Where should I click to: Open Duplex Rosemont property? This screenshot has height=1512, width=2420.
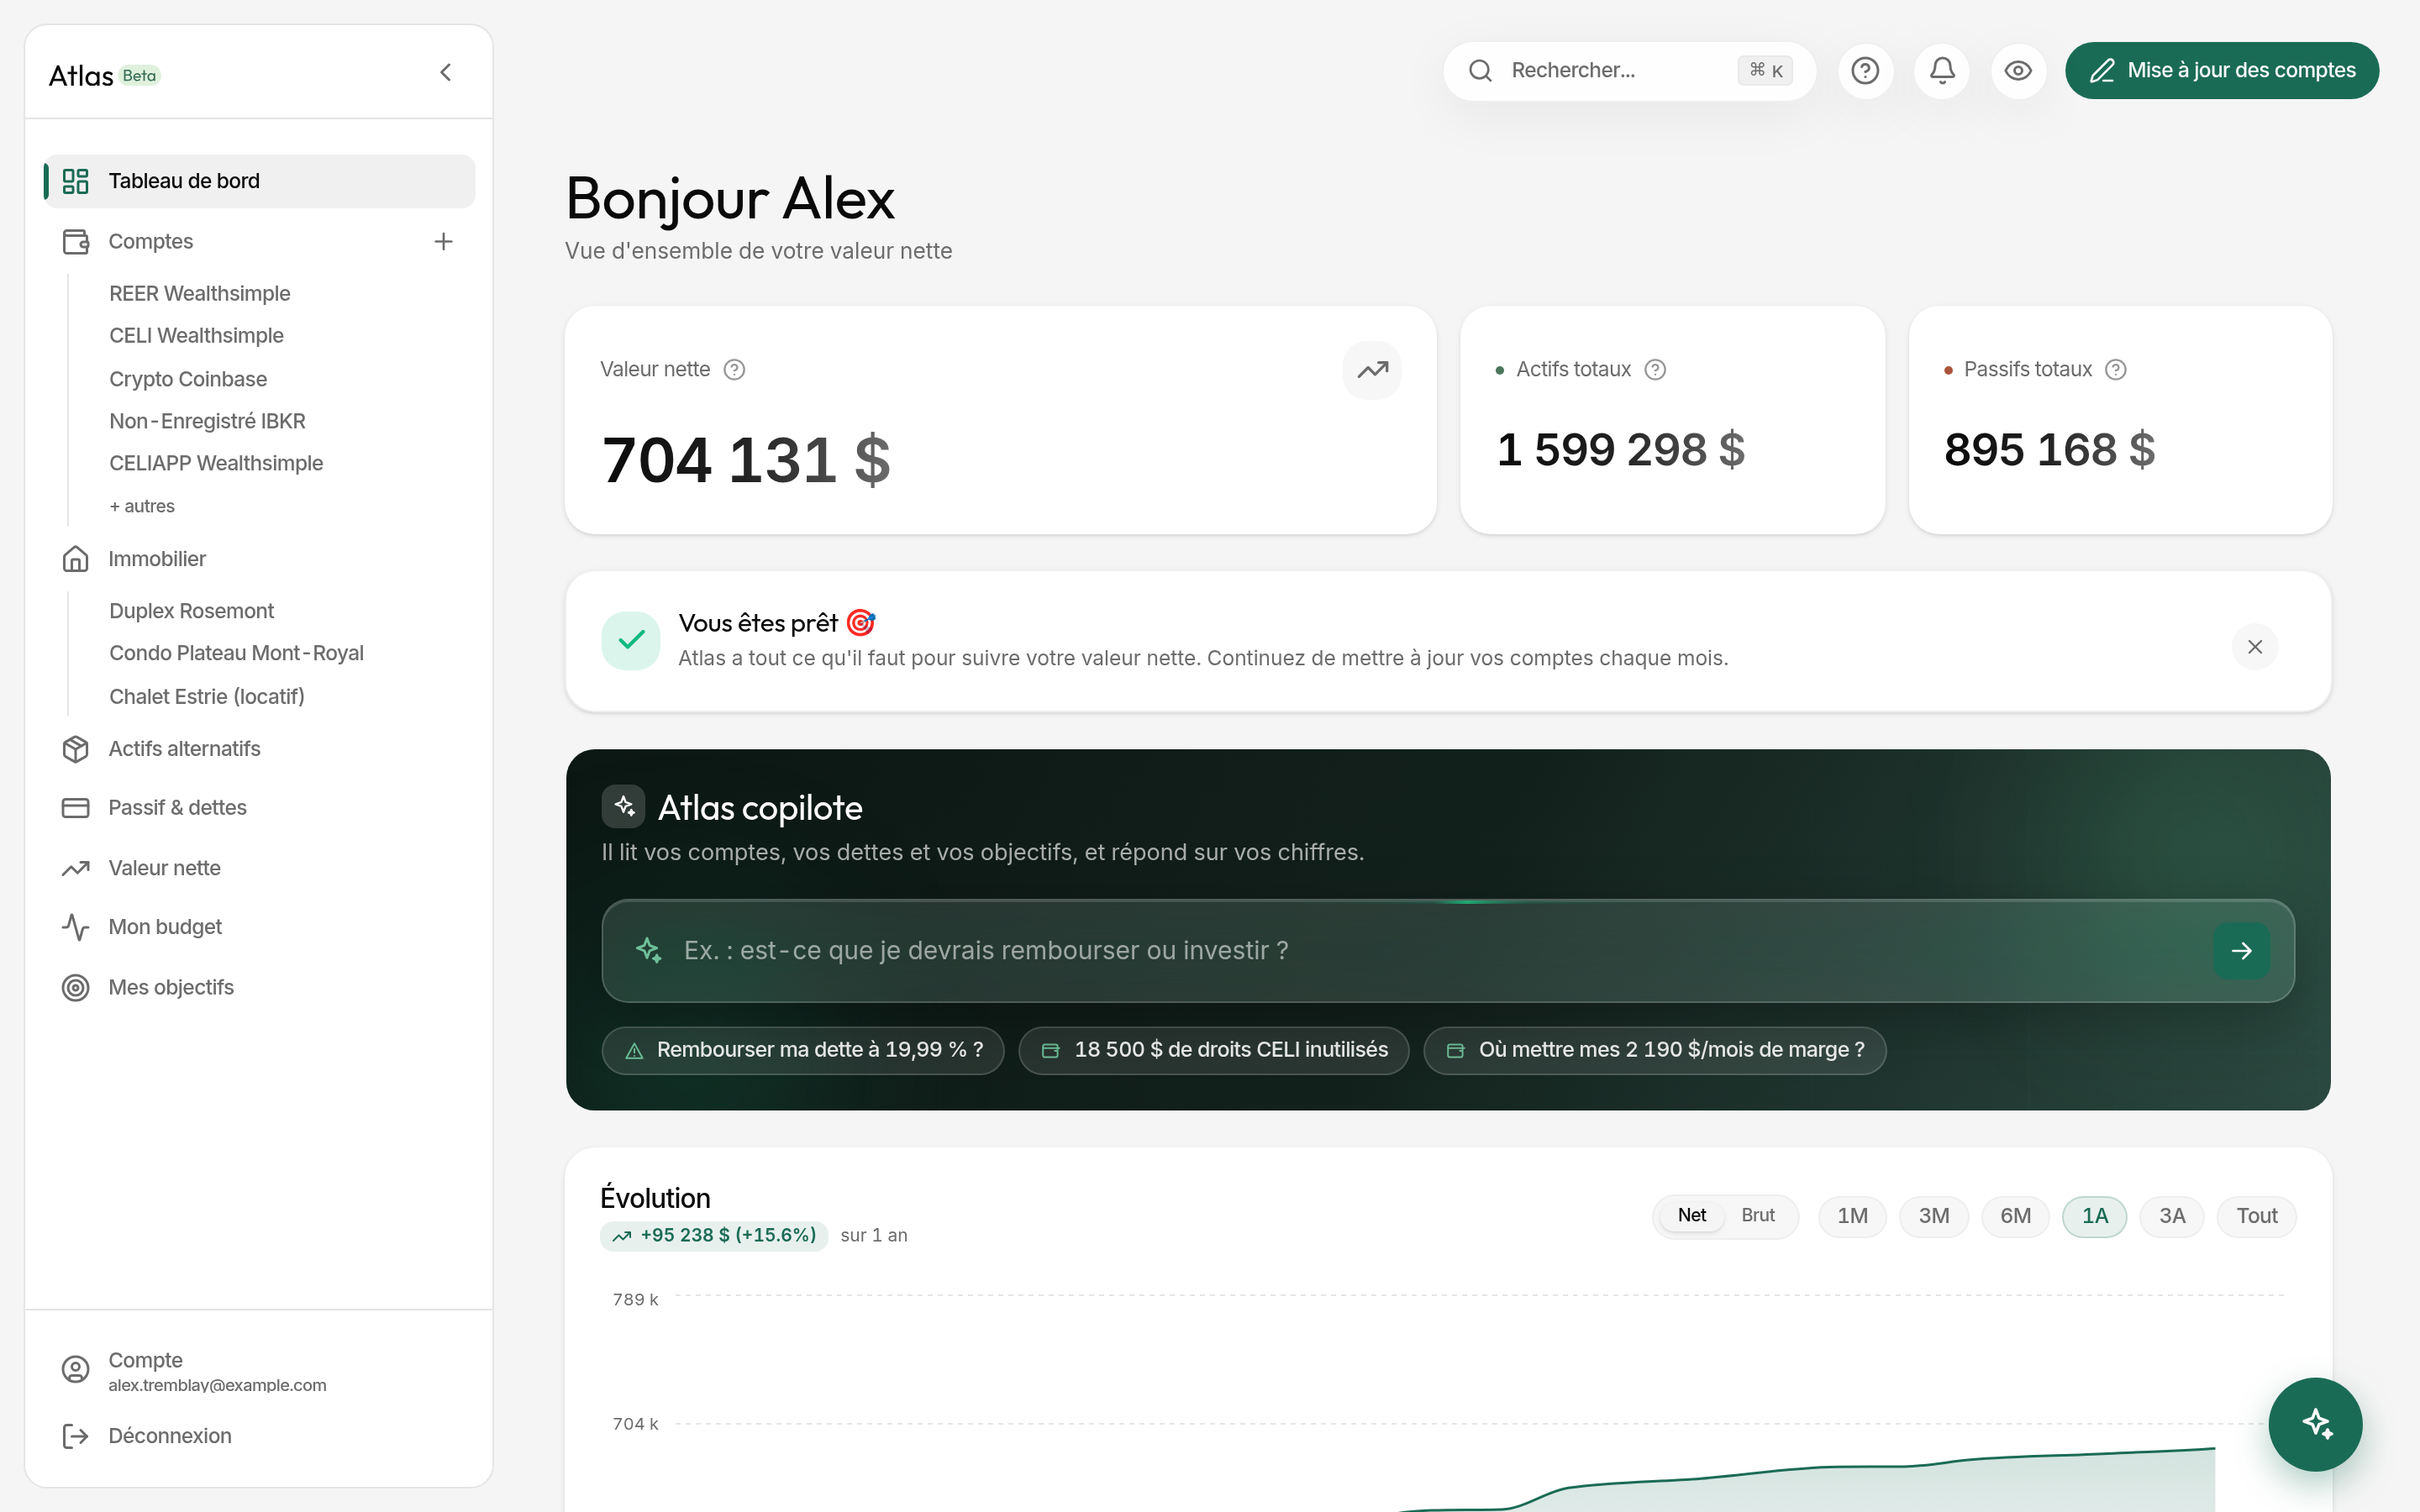191,611
